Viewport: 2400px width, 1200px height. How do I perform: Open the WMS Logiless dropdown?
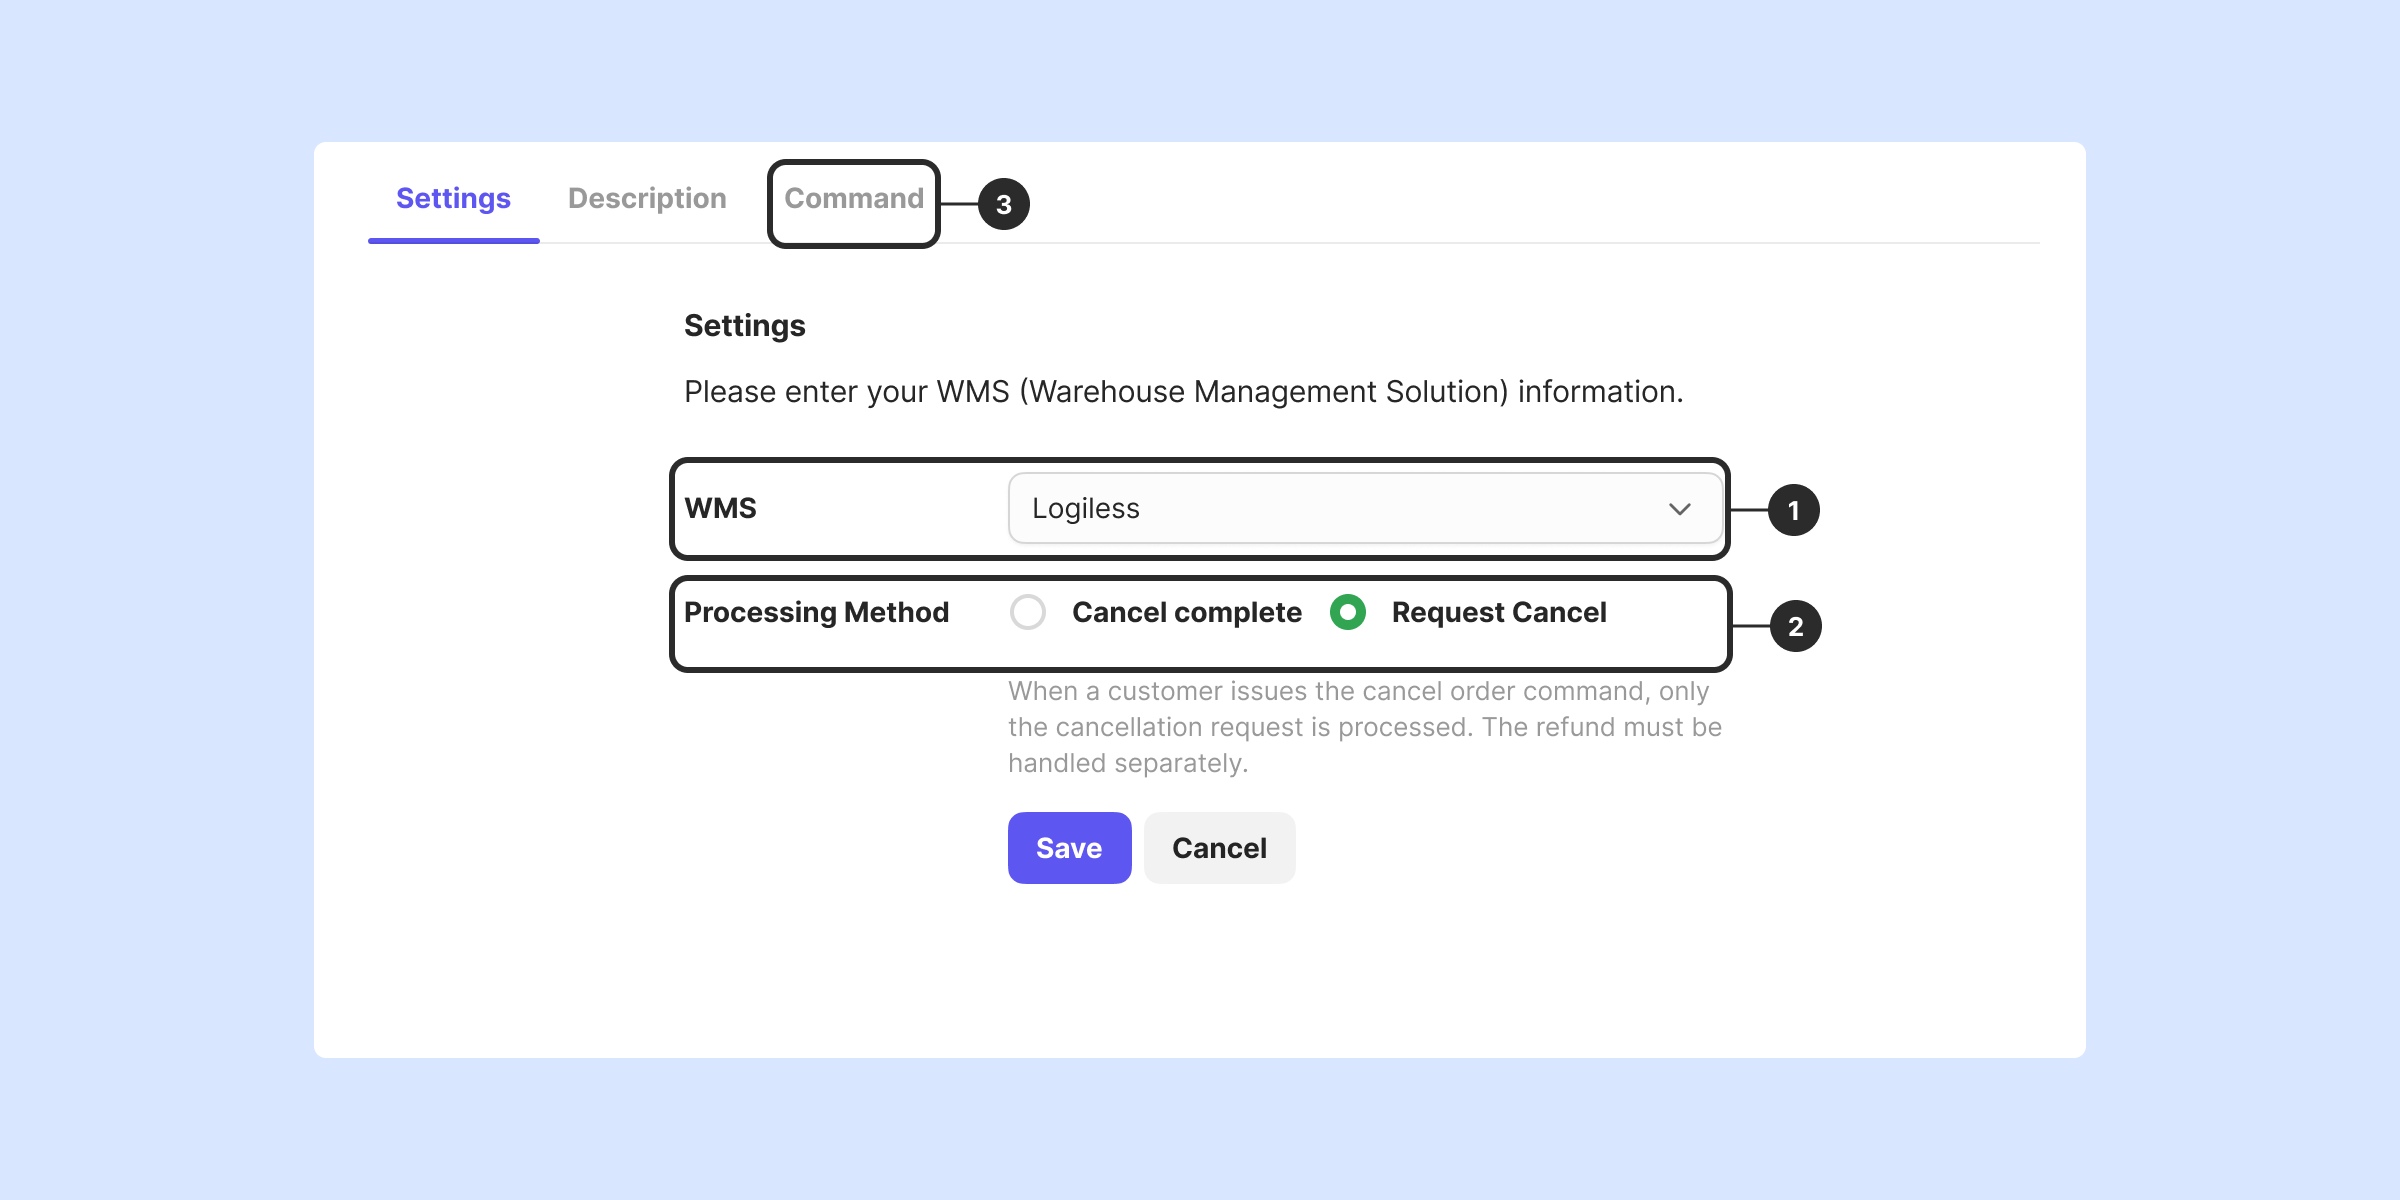point(1364,508)
